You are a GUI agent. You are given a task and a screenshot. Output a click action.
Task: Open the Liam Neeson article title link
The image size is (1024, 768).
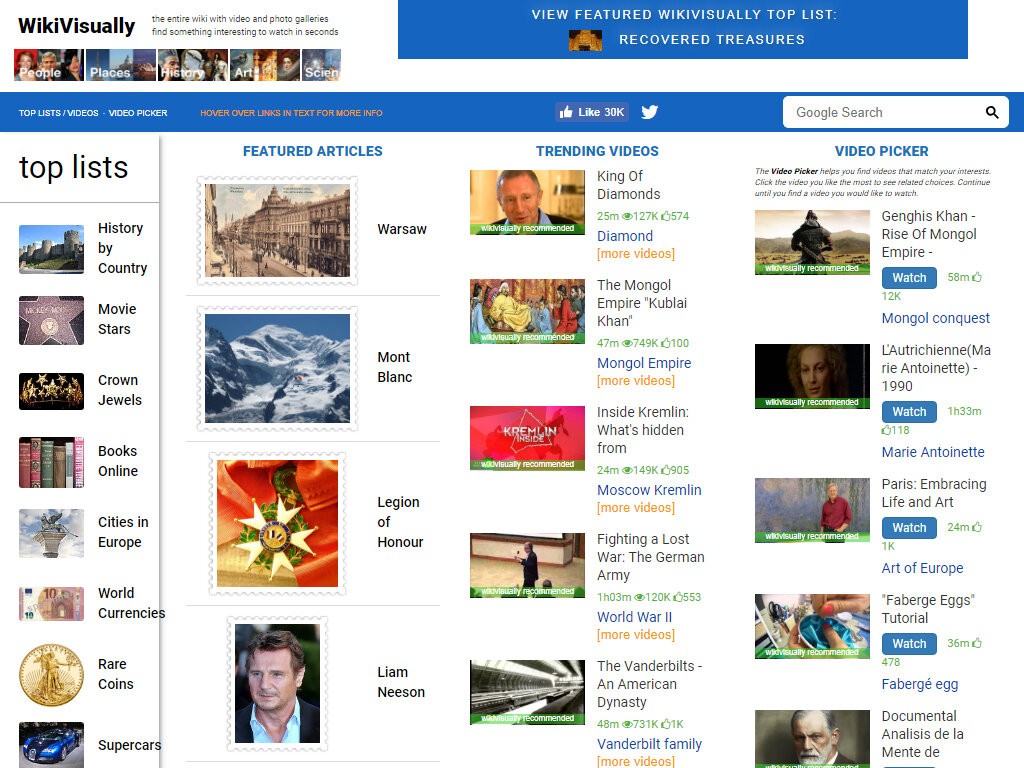click(401, 682)
